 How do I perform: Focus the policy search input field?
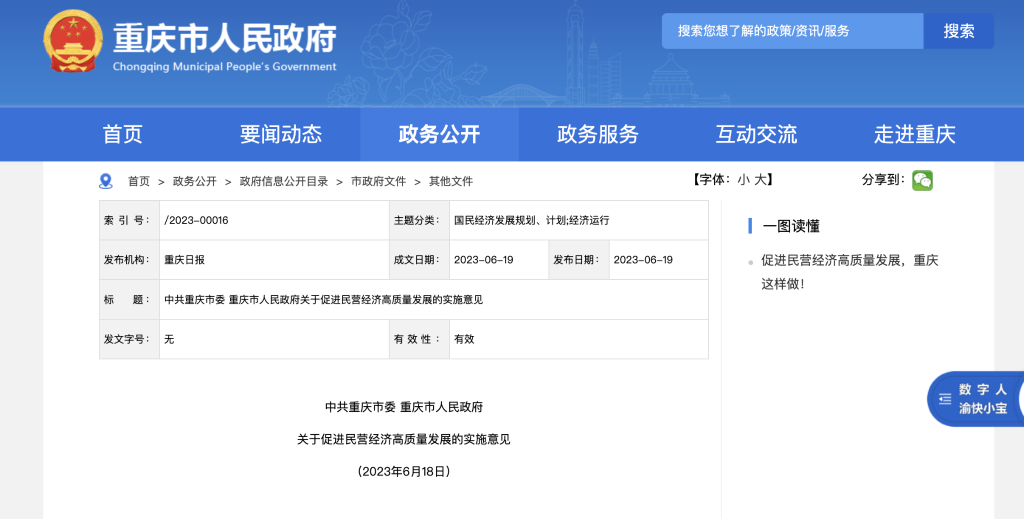(x=791, y=31)
